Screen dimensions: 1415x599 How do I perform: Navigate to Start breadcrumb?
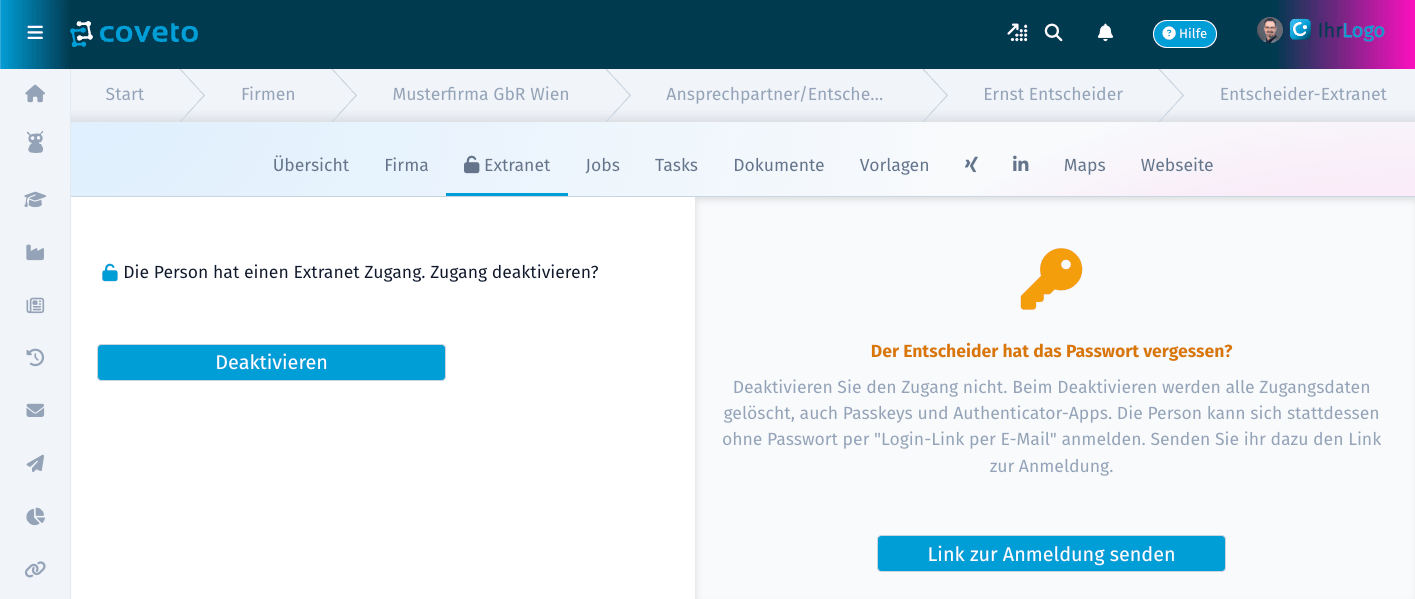(125, 94)
